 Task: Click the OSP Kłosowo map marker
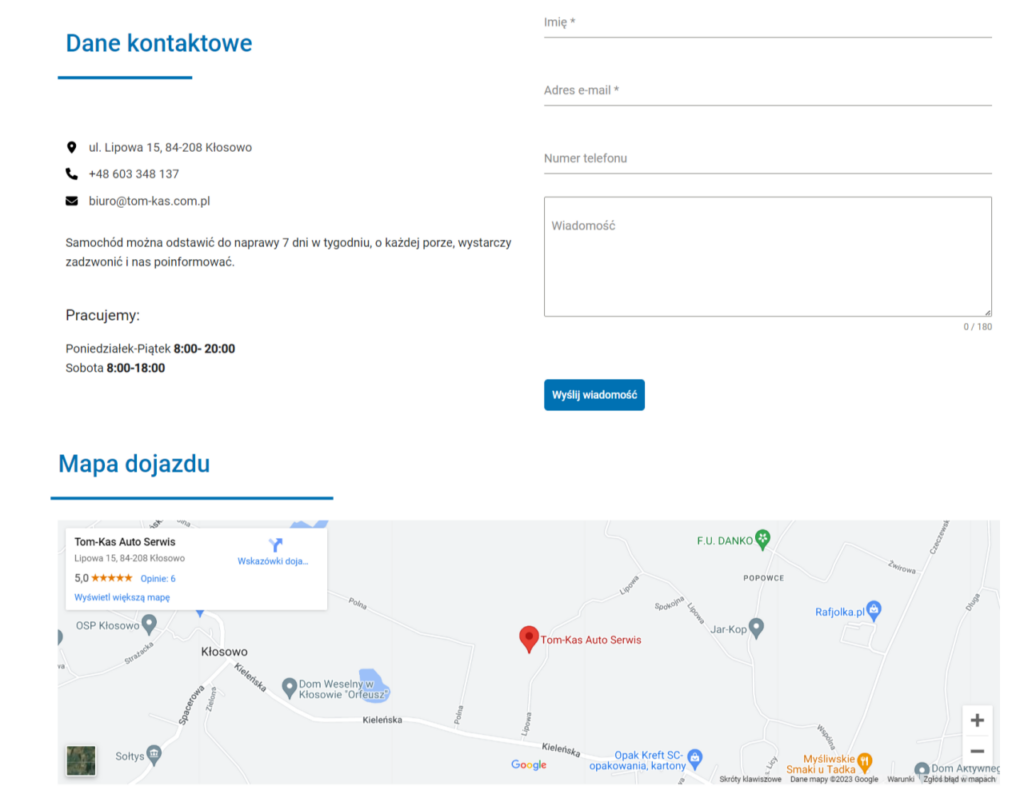tap(149, 625)
